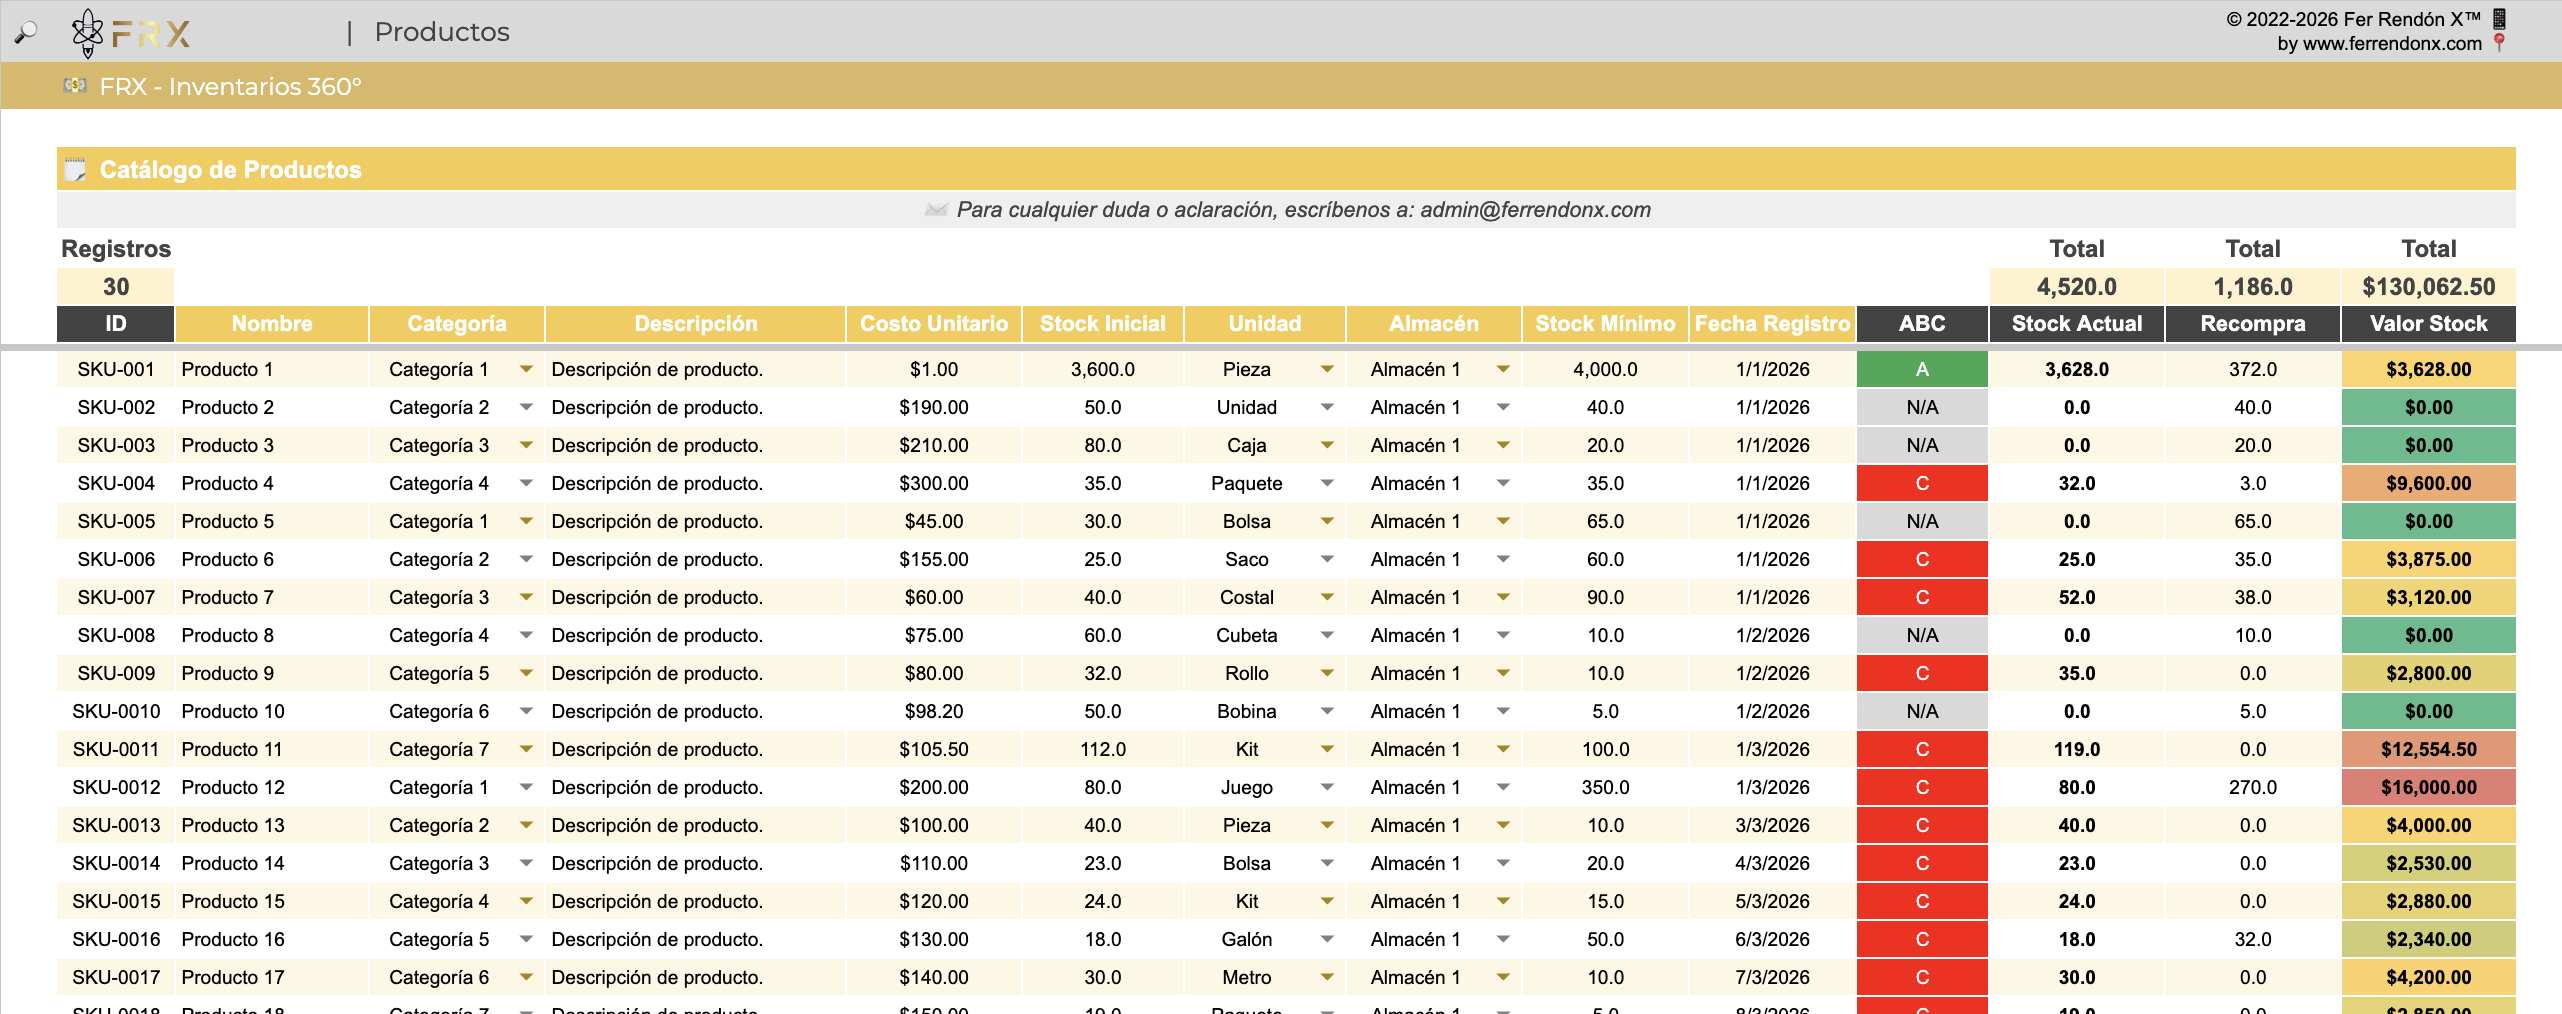Expand Almacén dropdown for SKU-0017

coord(1503,977)
